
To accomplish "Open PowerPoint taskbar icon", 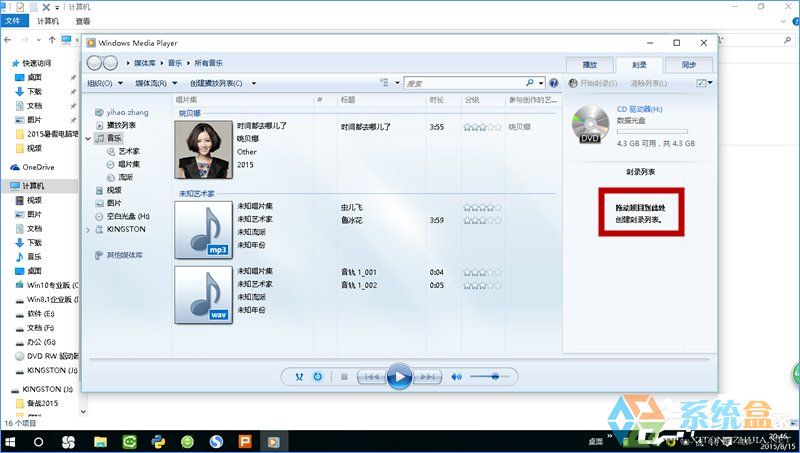I will pos(245,442).
